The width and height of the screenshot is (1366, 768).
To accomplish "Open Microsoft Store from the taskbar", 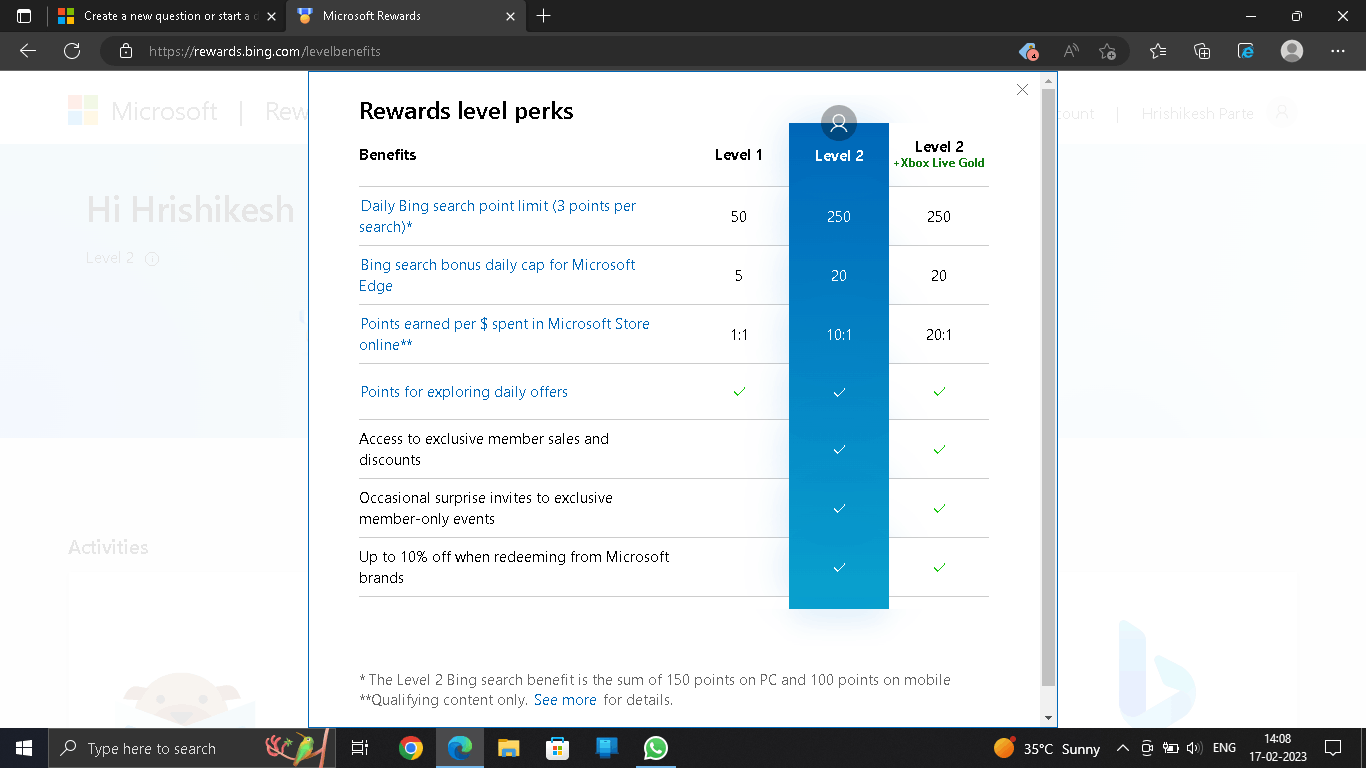I will [x=557, y=748].
